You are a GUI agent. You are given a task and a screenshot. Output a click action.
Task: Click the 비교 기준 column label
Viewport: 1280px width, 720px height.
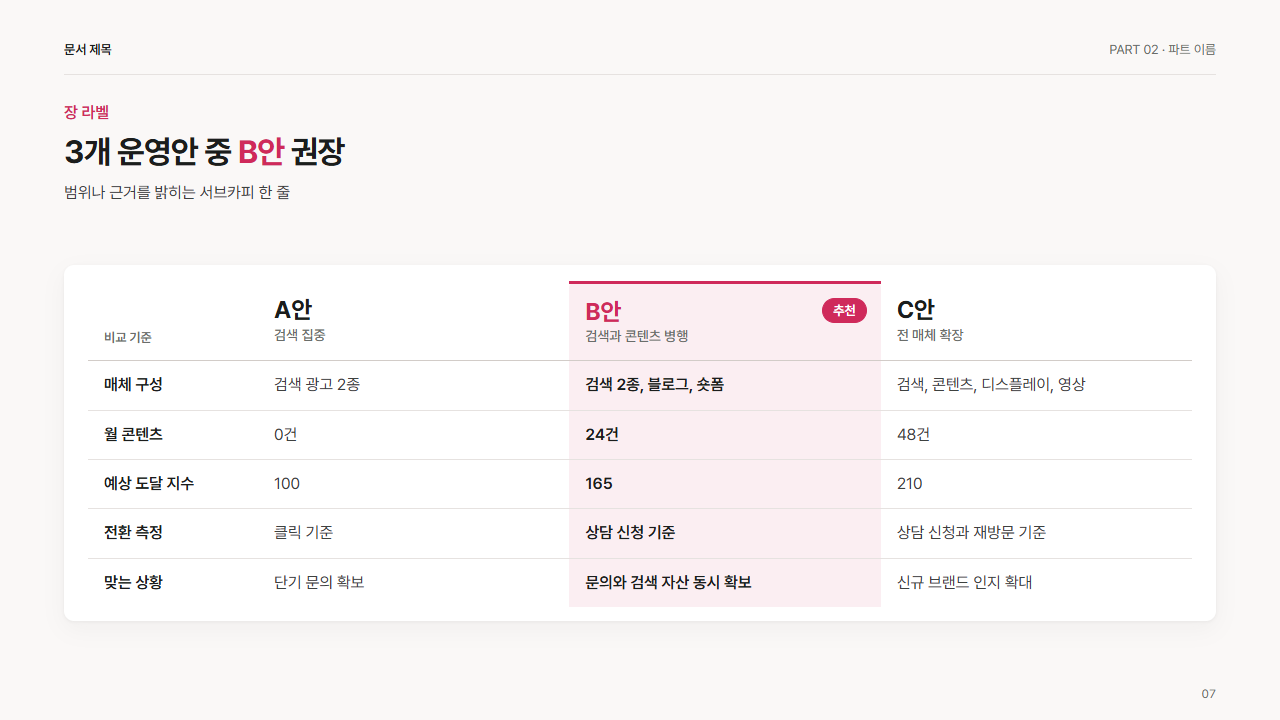pyautogui.click(x=128, y=338)
